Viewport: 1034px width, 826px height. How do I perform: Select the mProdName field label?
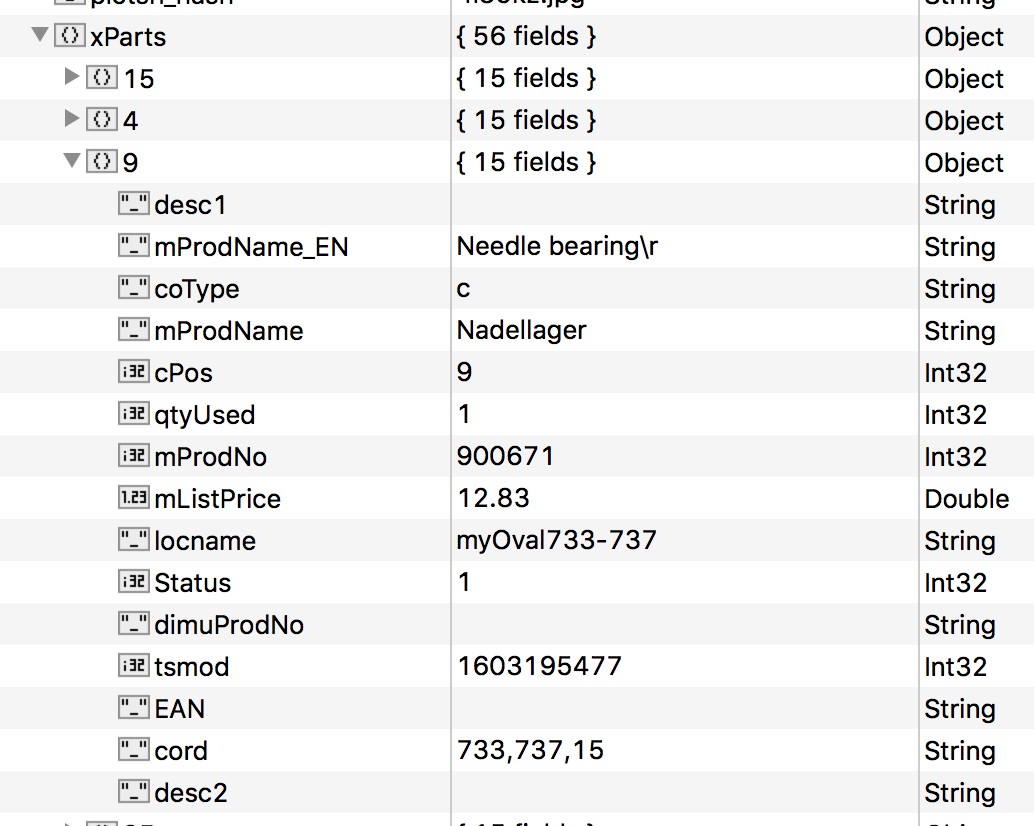[228, 331]
